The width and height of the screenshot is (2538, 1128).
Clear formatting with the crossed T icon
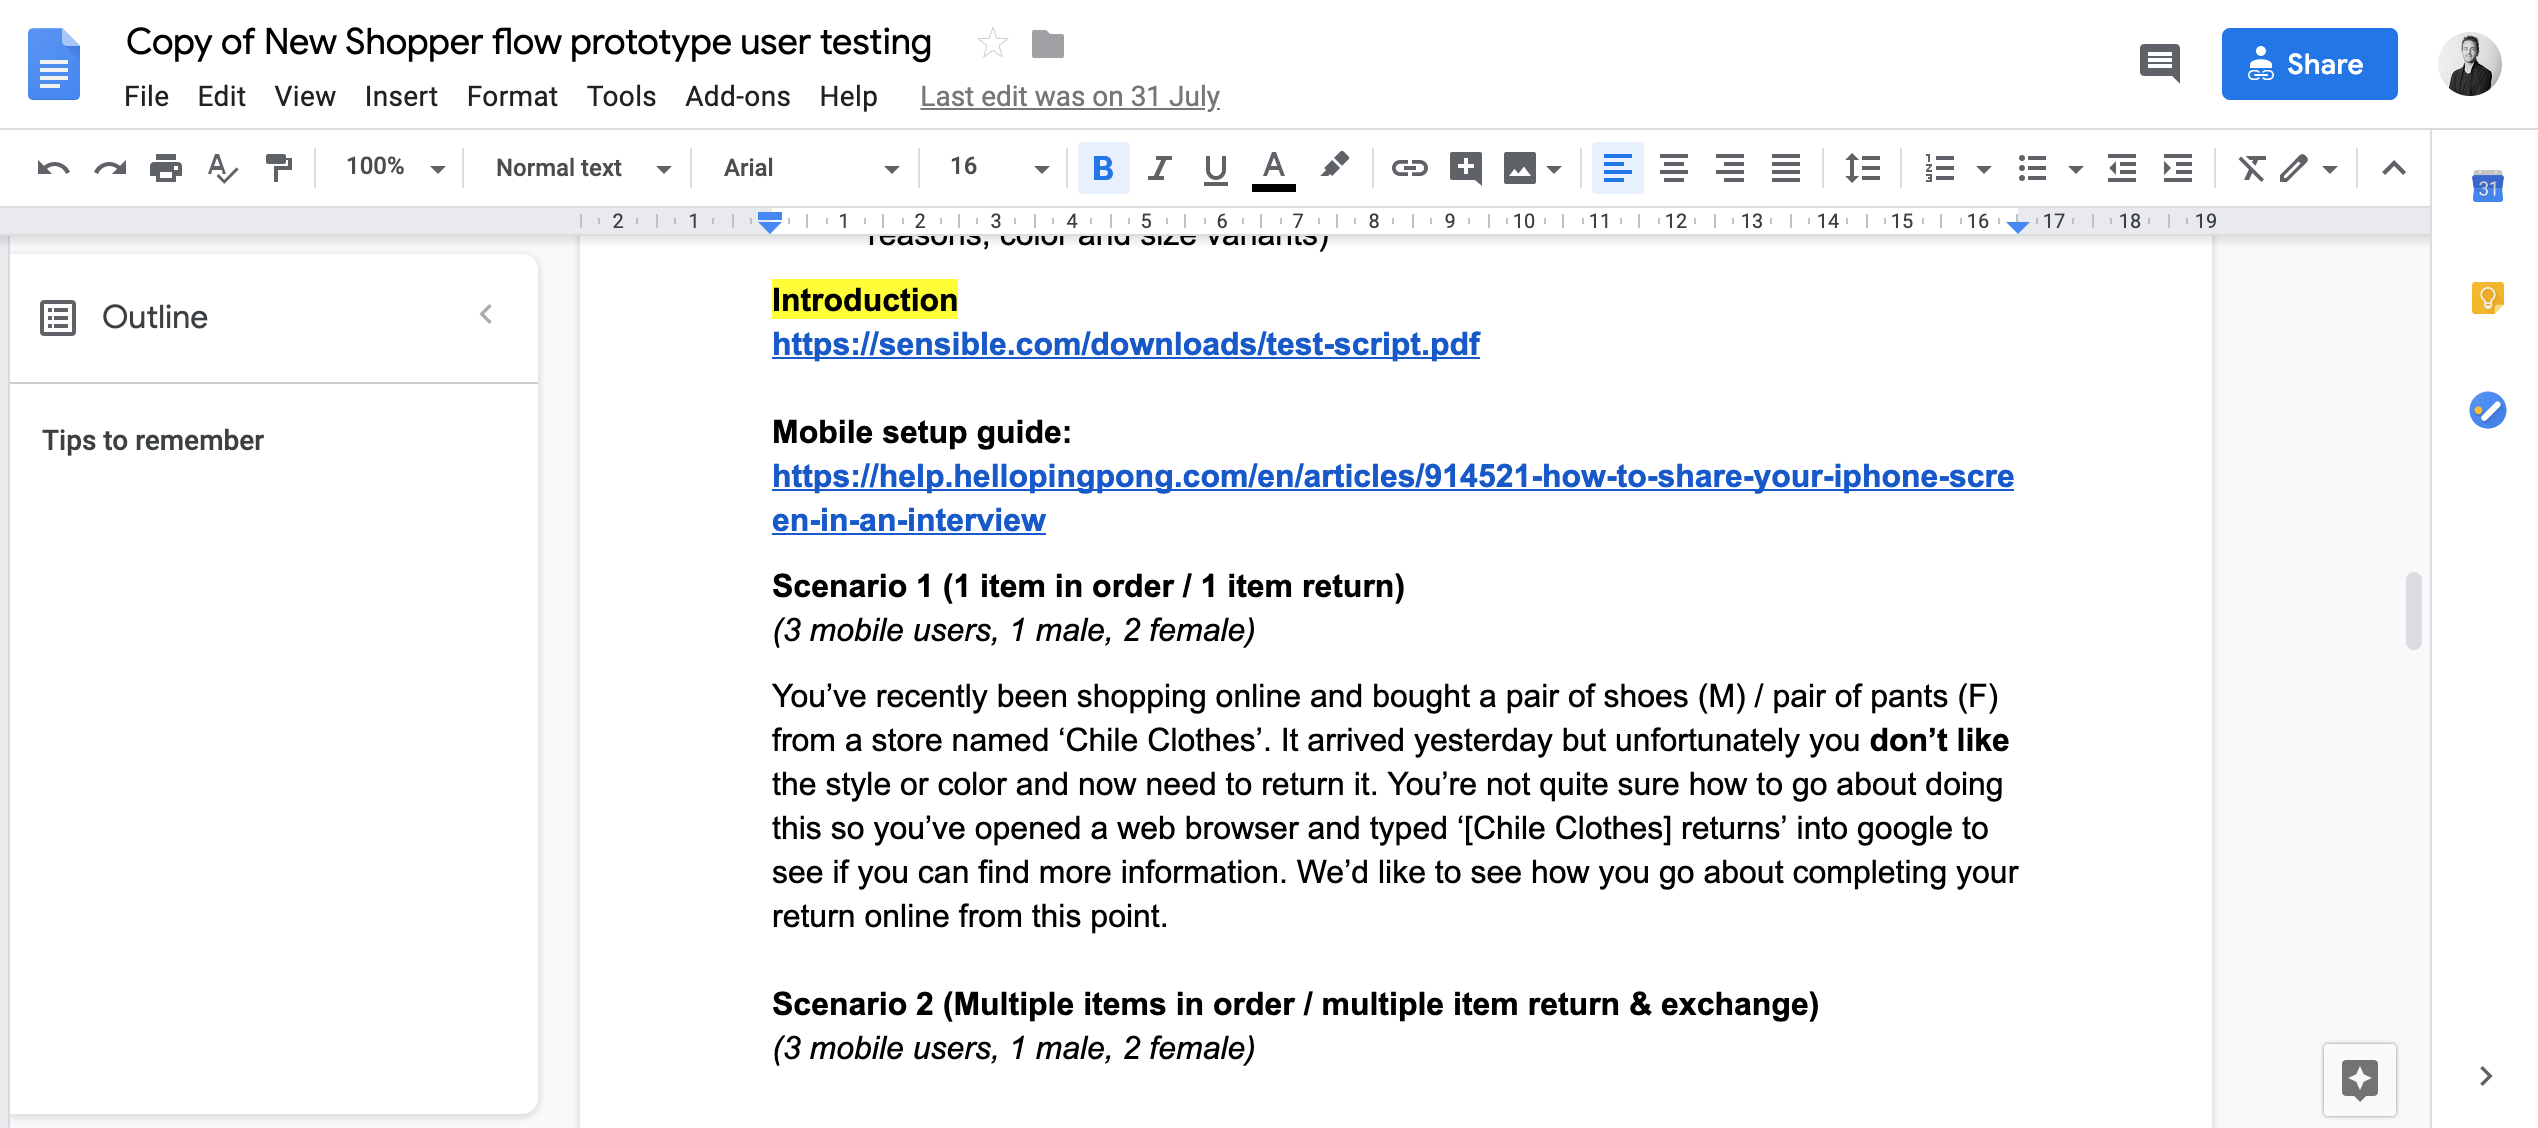coord(2251,168)
